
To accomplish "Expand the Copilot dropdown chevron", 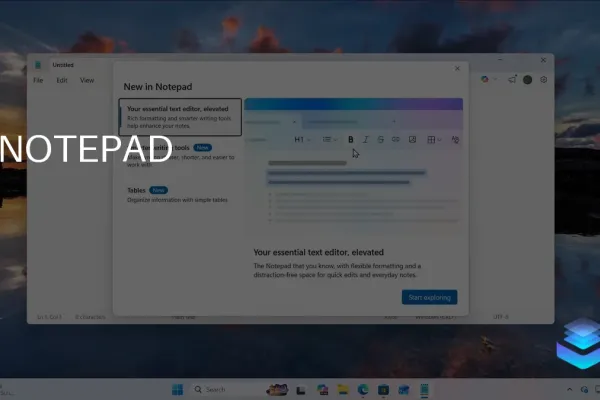I will coord(495,79).
